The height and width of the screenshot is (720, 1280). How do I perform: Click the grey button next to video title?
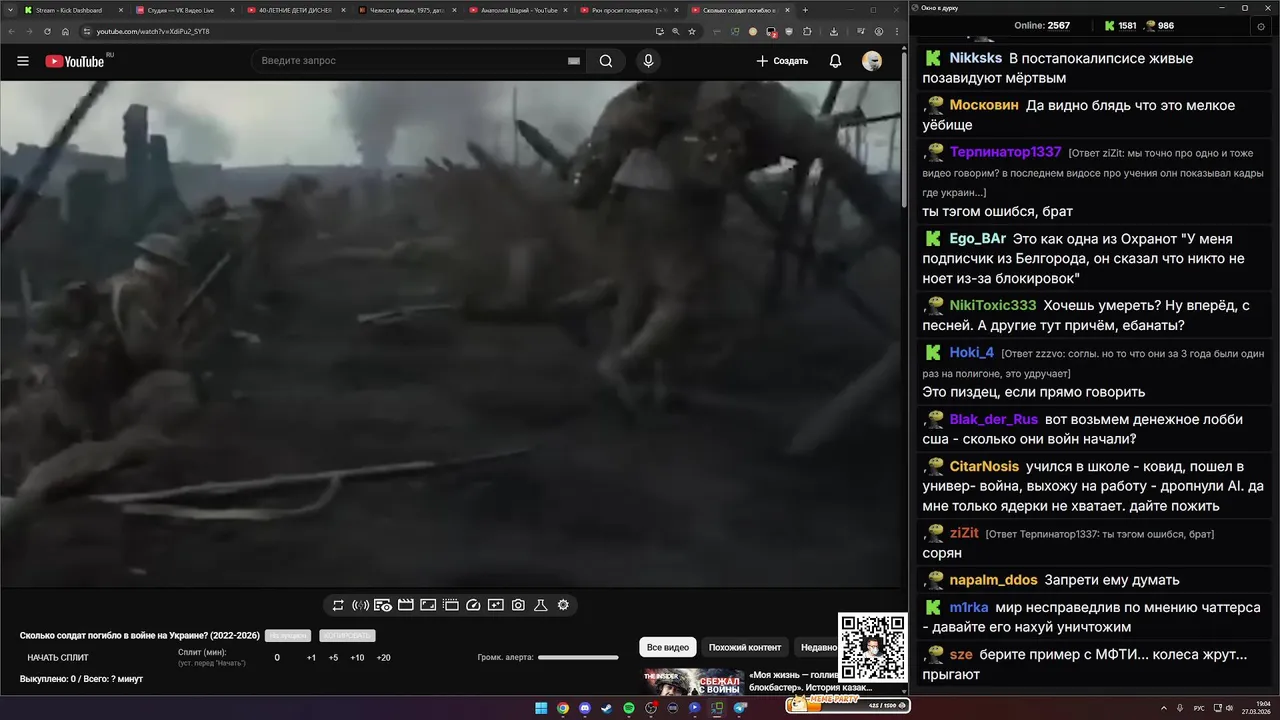tap(288, 636)
